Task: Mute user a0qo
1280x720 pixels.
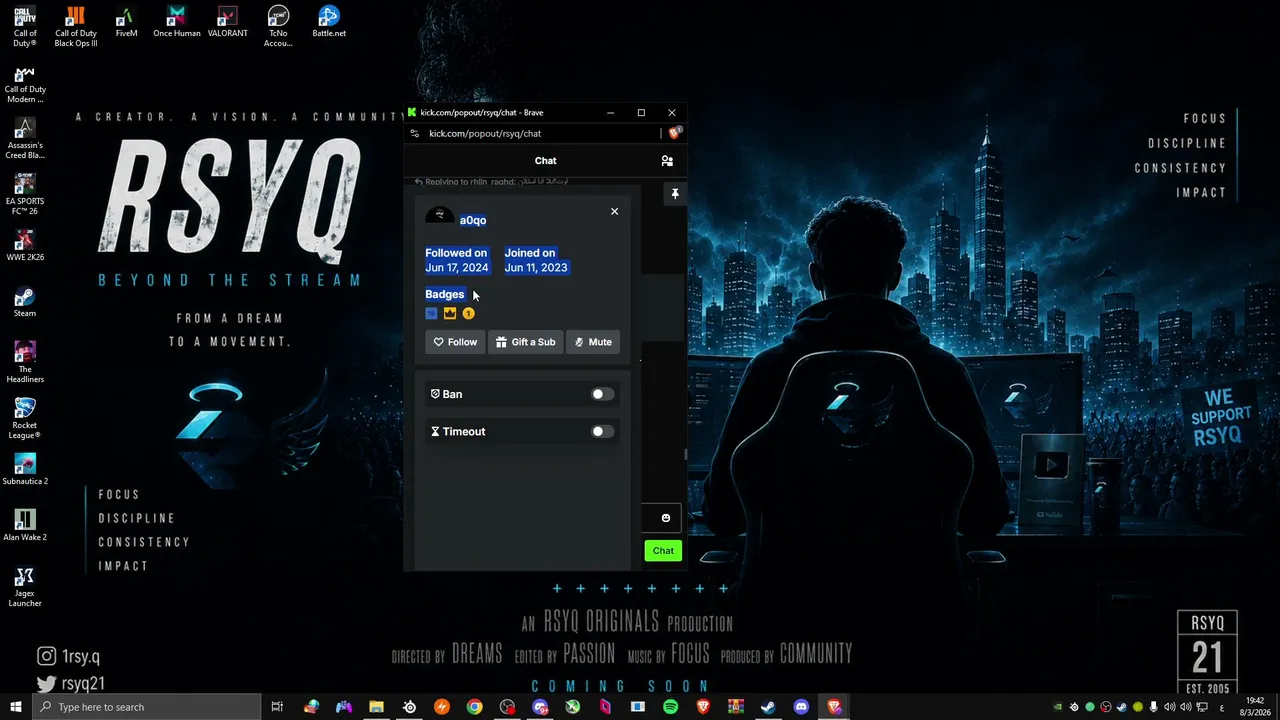Action: coord(593,342)
